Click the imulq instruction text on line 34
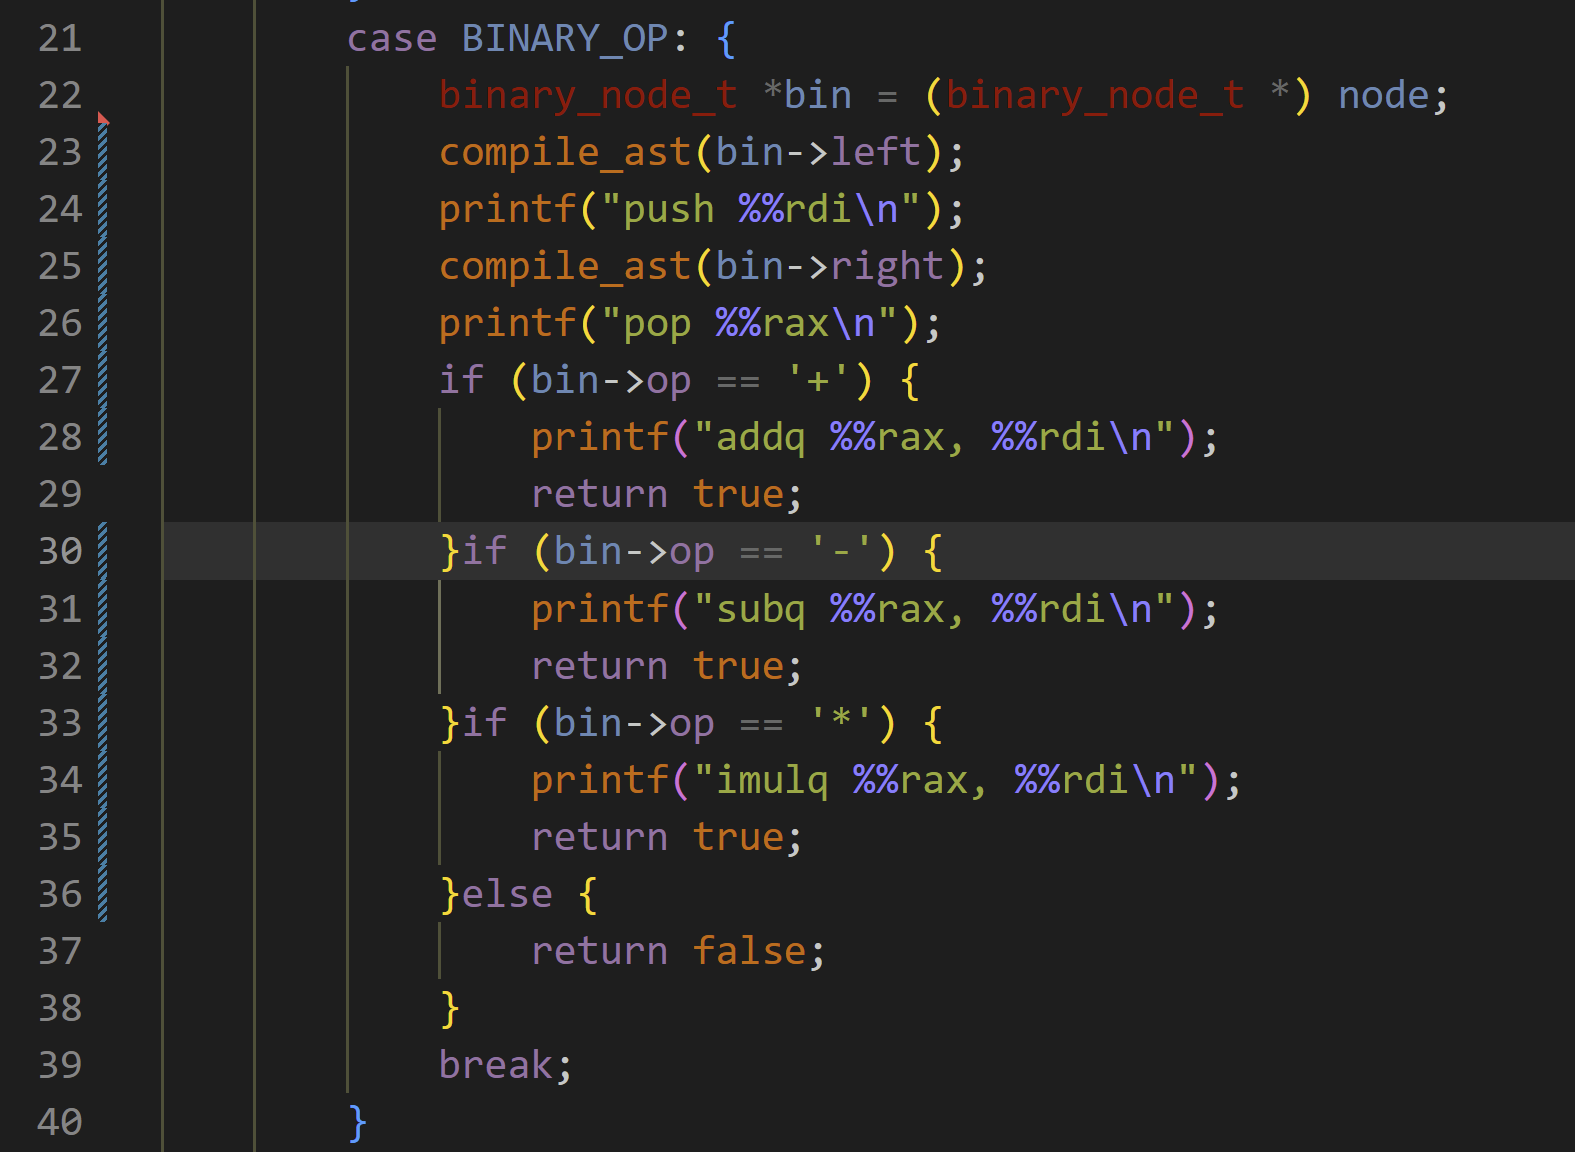The width and height of the screenshot is (1575, 1152). click(772, 779)
